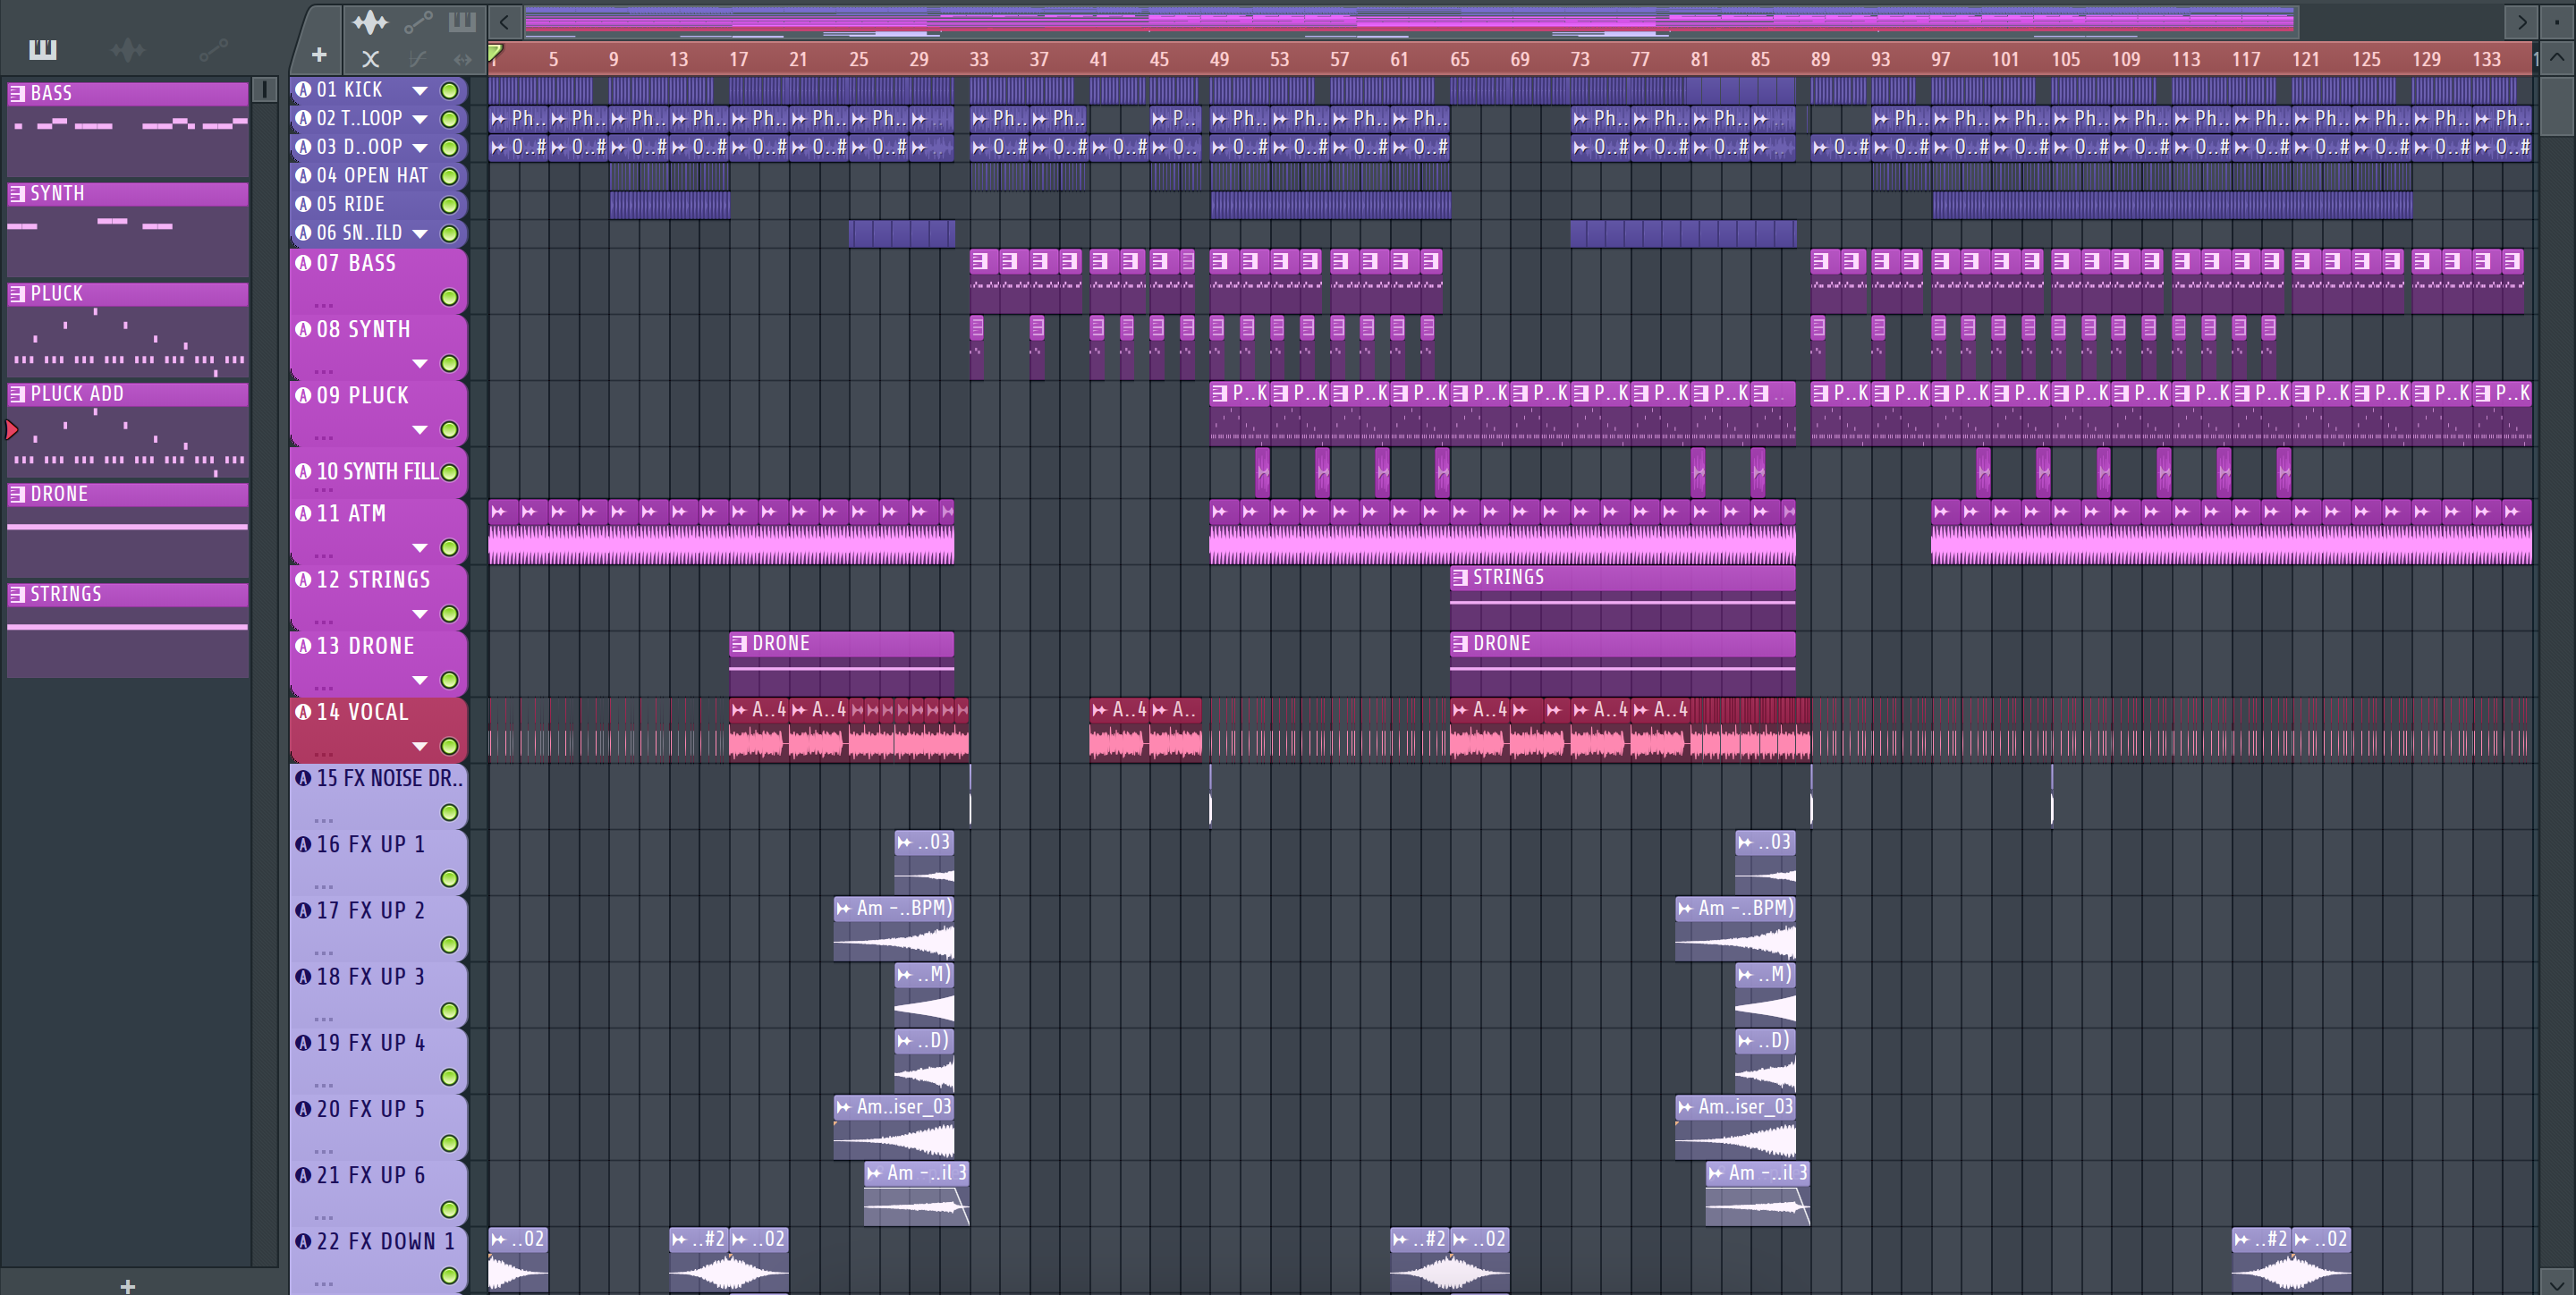Expand 03 D..OOP track dropdown arrow
Image resolution: width=2576 pixels, height=1295 pixels.
(x=421, y=148)
